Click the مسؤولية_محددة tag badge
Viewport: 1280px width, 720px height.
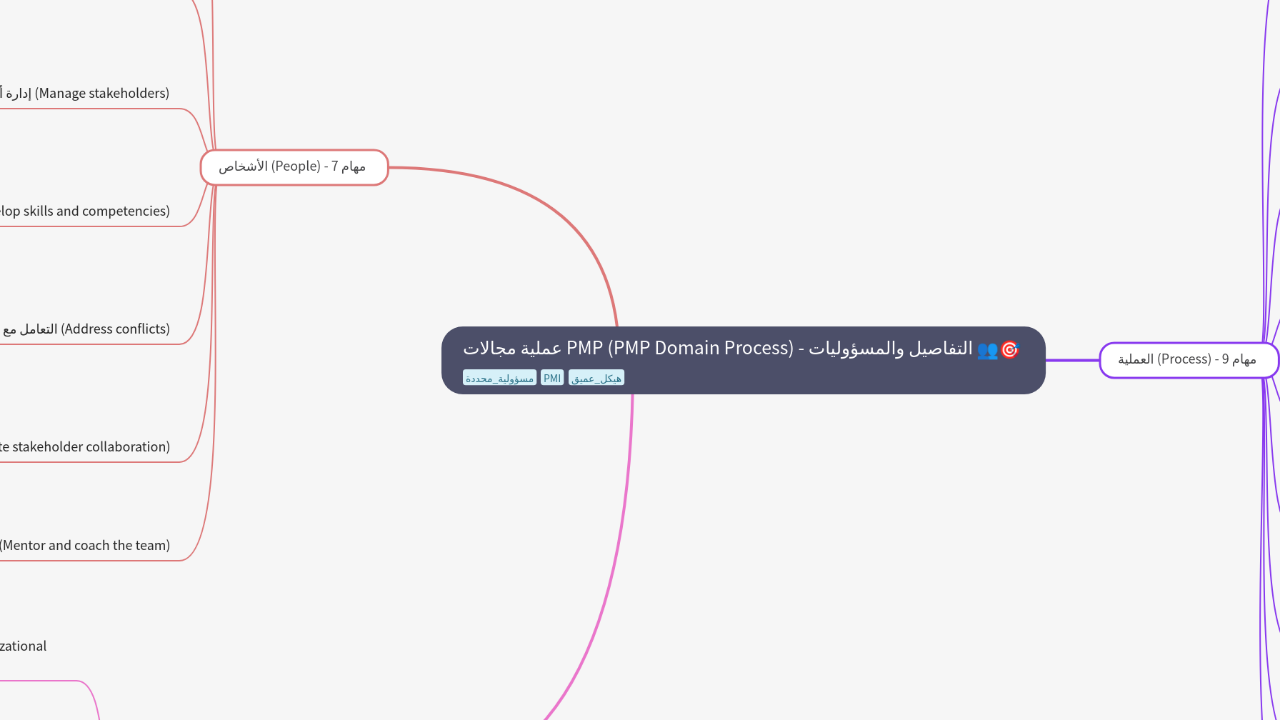click(x=499, y=377)
